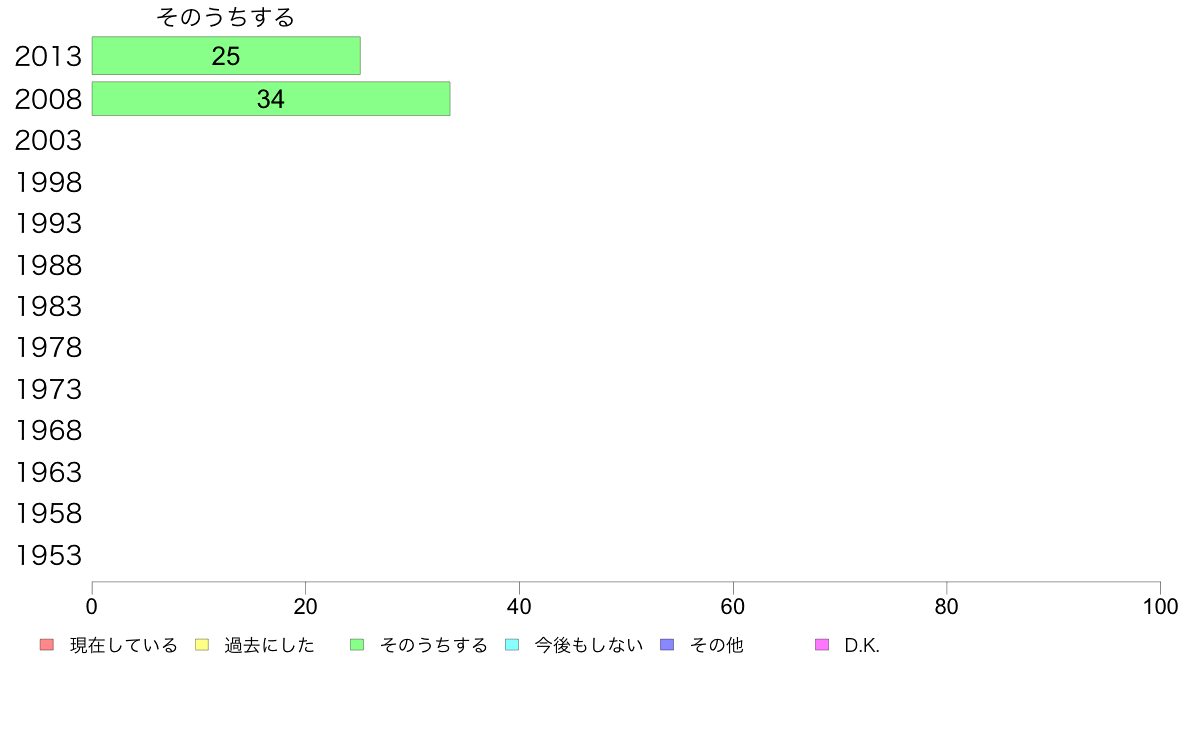Screen dimensions: 1188x736
Task: Select the 2008 bar showing 34
Action: click(x=270, y=99)
